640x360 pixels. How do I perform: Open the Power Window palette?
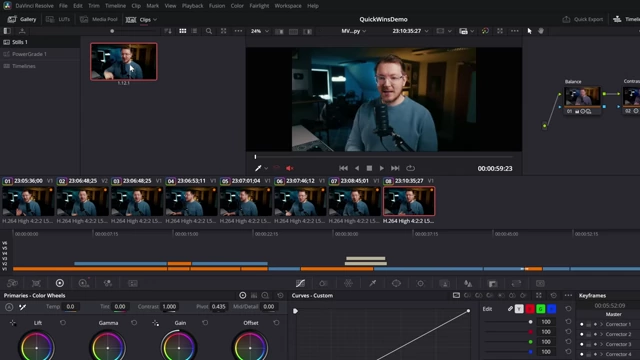point(396,283)
